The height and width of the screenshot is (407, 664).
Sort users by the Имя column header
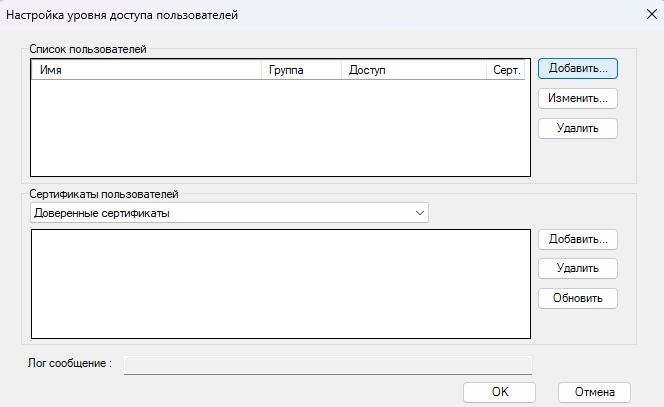click(147, 71)
